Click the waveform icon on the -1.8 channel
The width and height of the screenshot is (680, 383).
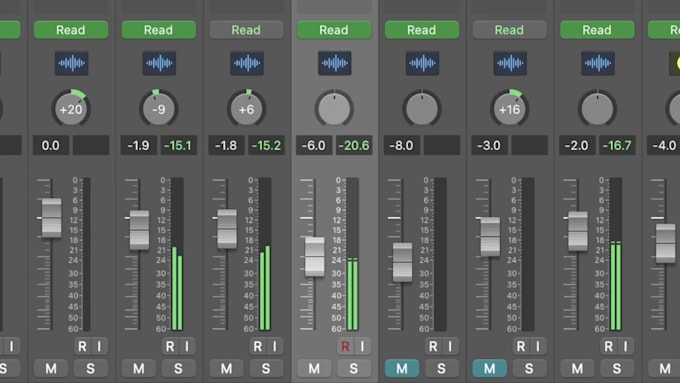click(x=247, y=63)
